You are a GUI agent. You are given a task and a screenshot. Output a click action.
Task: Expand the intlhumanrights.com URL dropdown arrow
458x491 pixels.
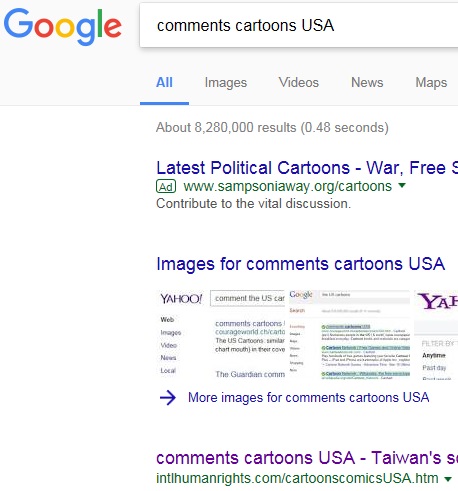tap(448, 479)
